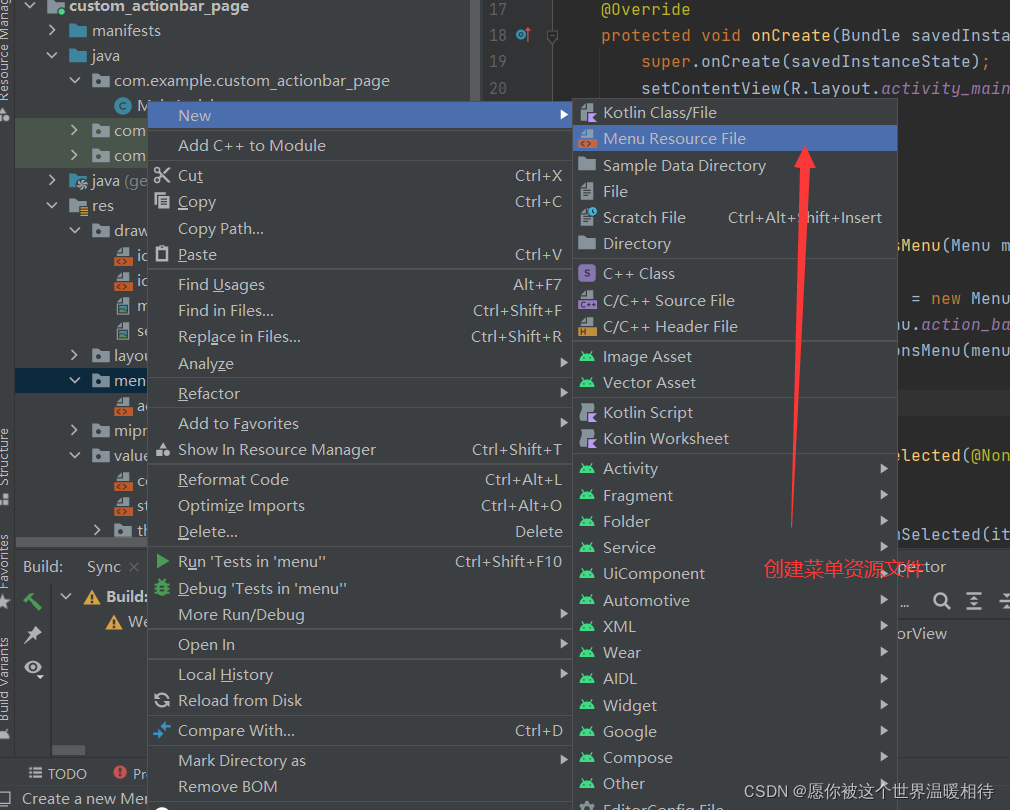Open the Refactor submenu
Image resolution: width=1010 pixels, height=810 pixels.
point(360,393)
